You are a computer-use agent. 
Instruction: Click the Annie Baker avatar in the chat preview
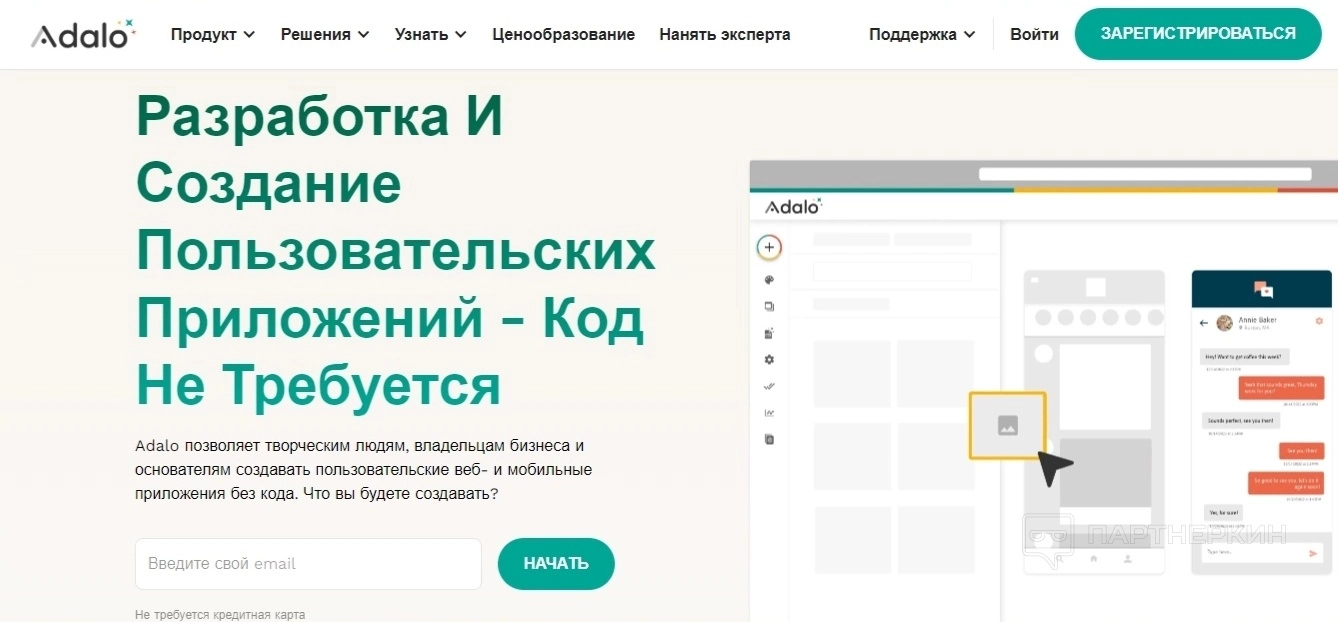point(1224,323)
